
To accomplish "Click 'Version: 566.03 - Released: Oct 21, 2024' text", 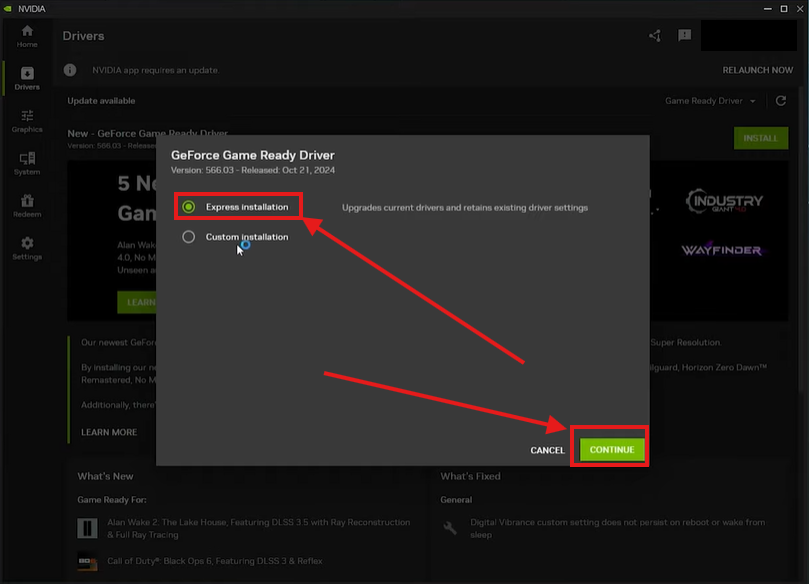I will point(253,170).
